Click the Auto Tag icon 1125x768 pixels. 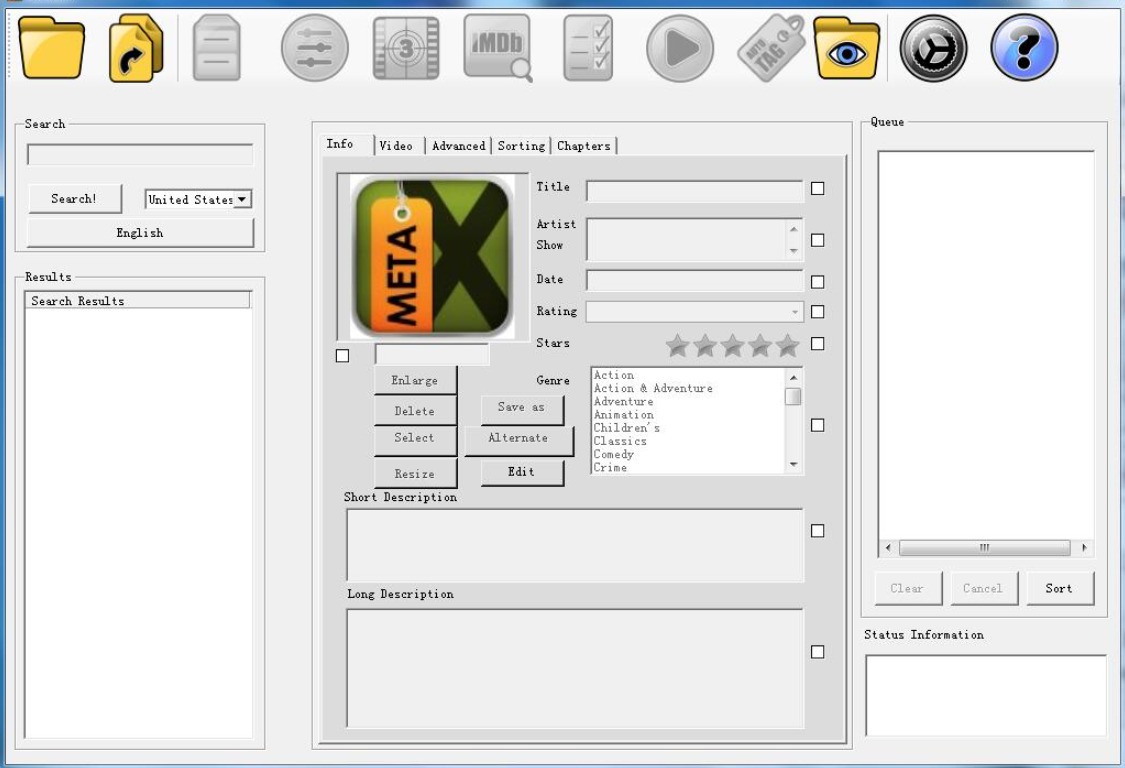(x=771, y=47)
